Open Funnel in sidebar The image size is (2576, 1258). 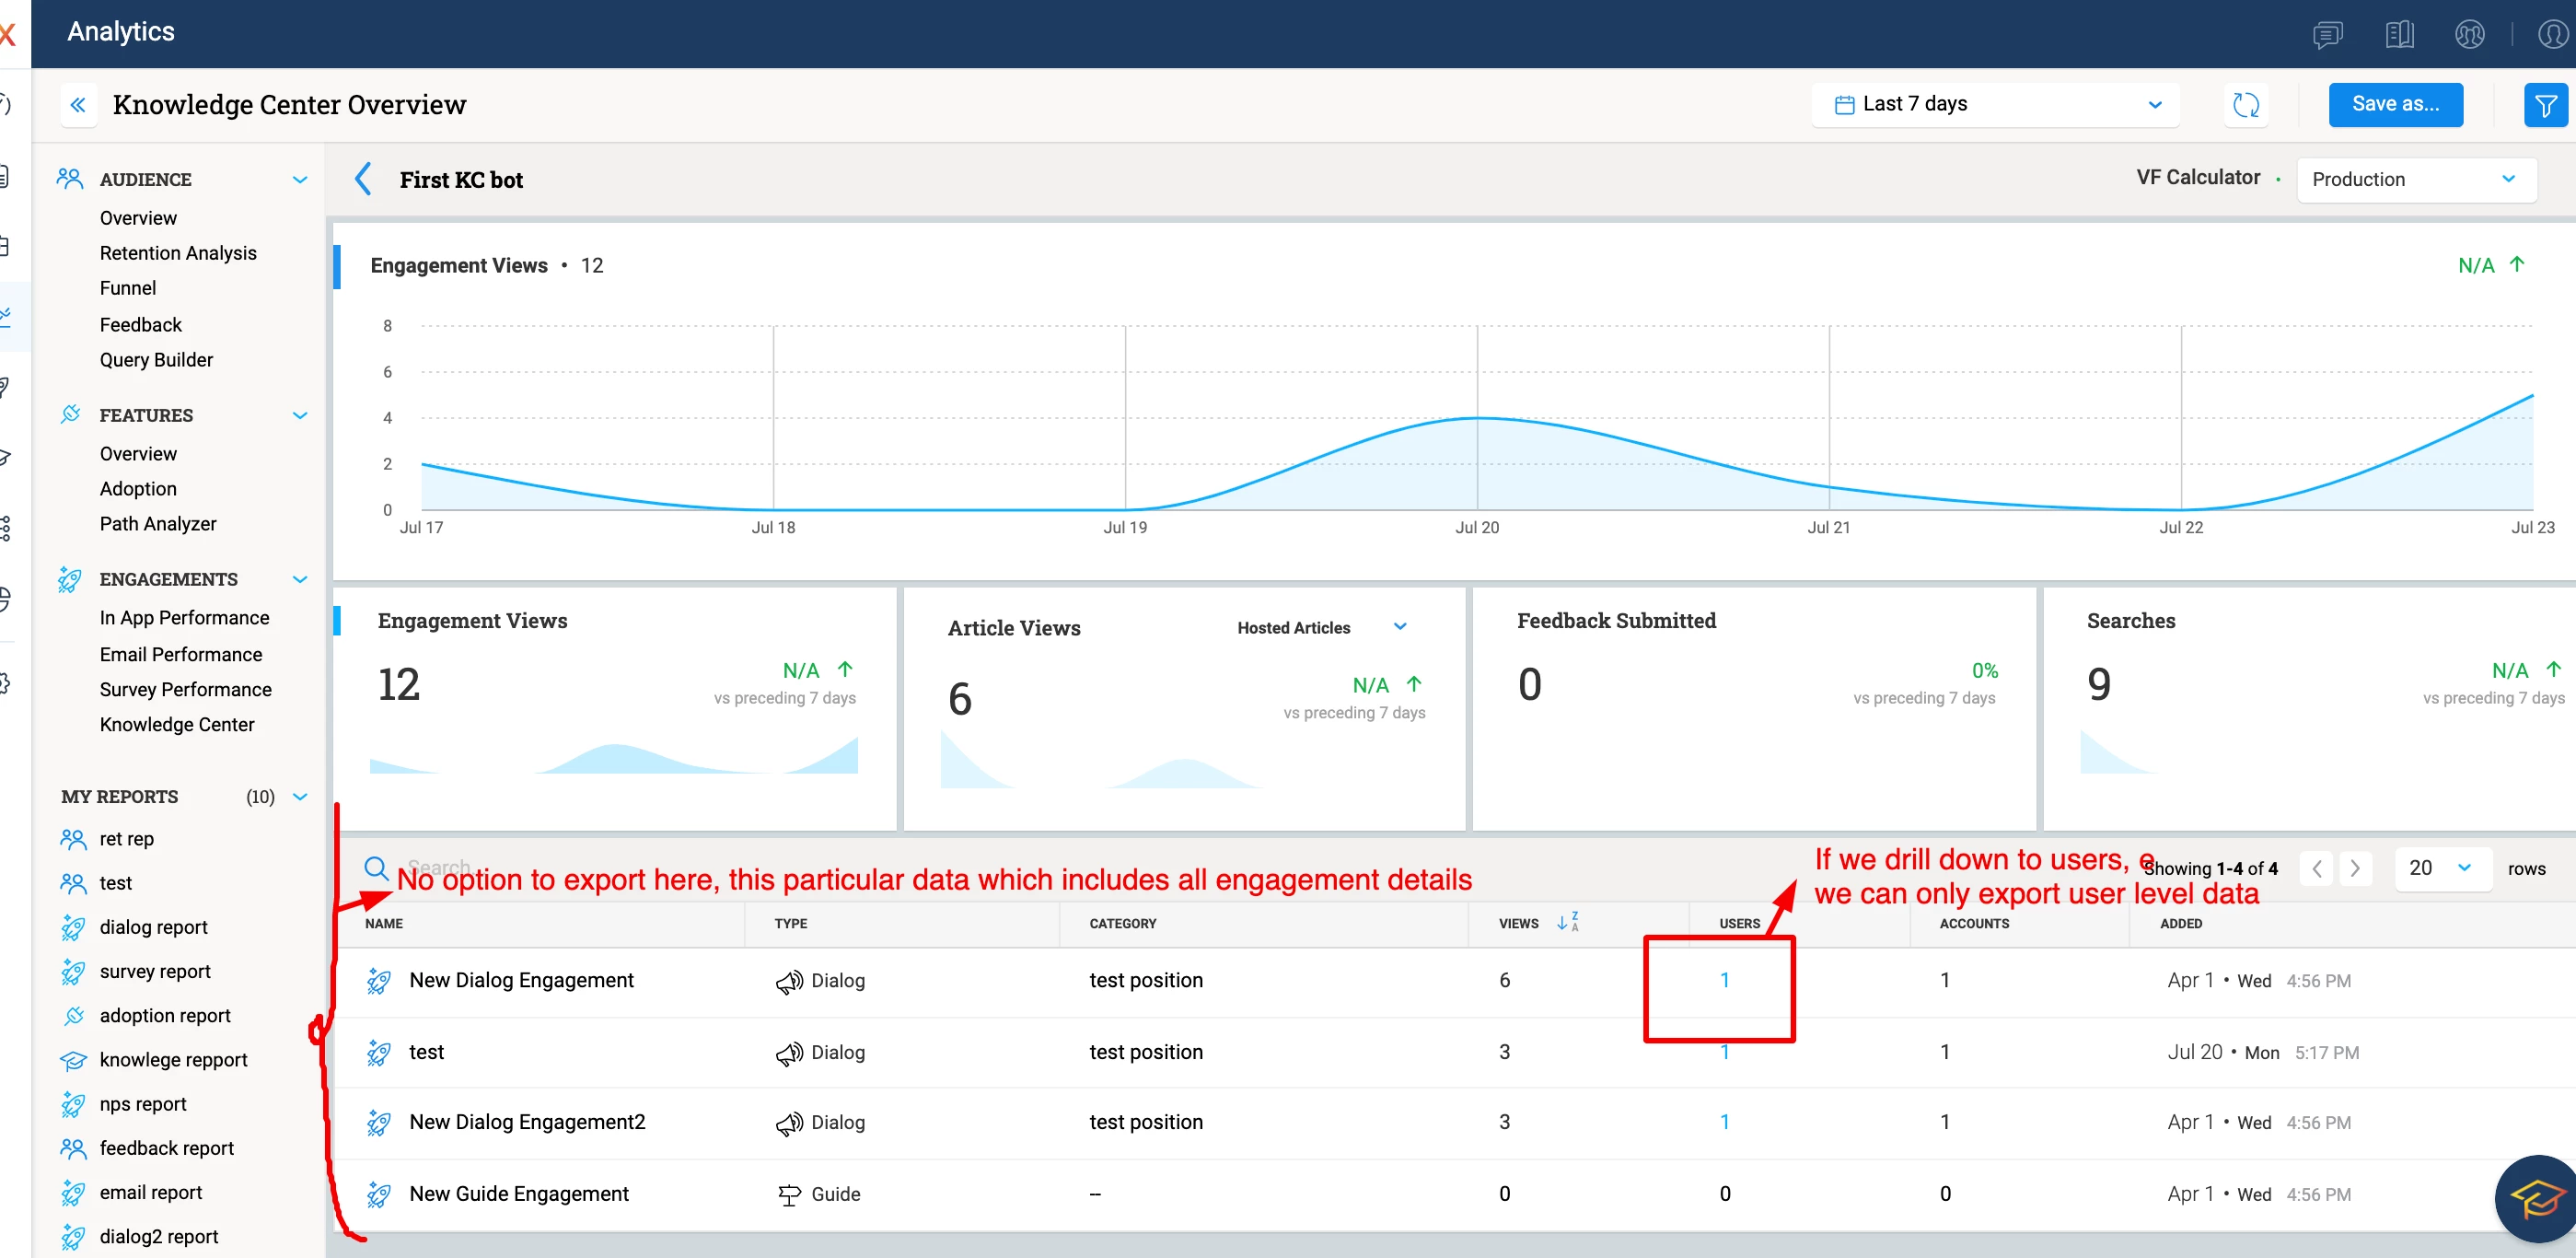click(x=128, y=288)
